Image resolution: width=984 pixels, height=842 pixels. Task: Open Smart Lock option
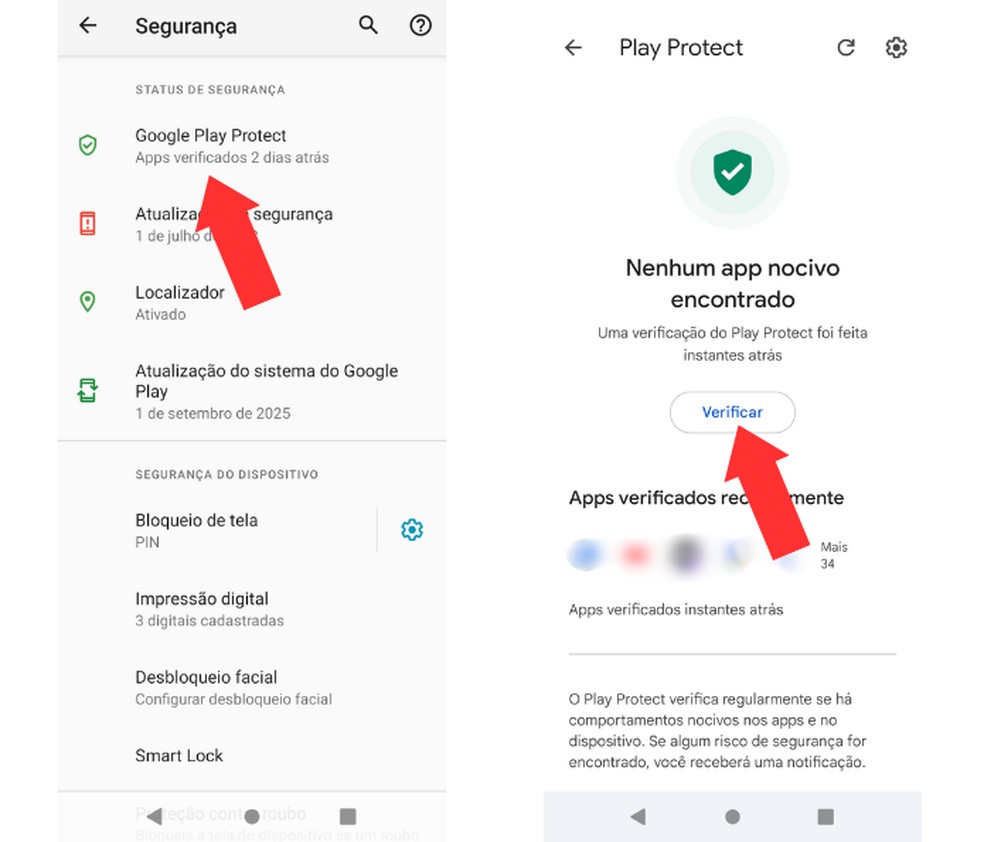coord(252,755)
